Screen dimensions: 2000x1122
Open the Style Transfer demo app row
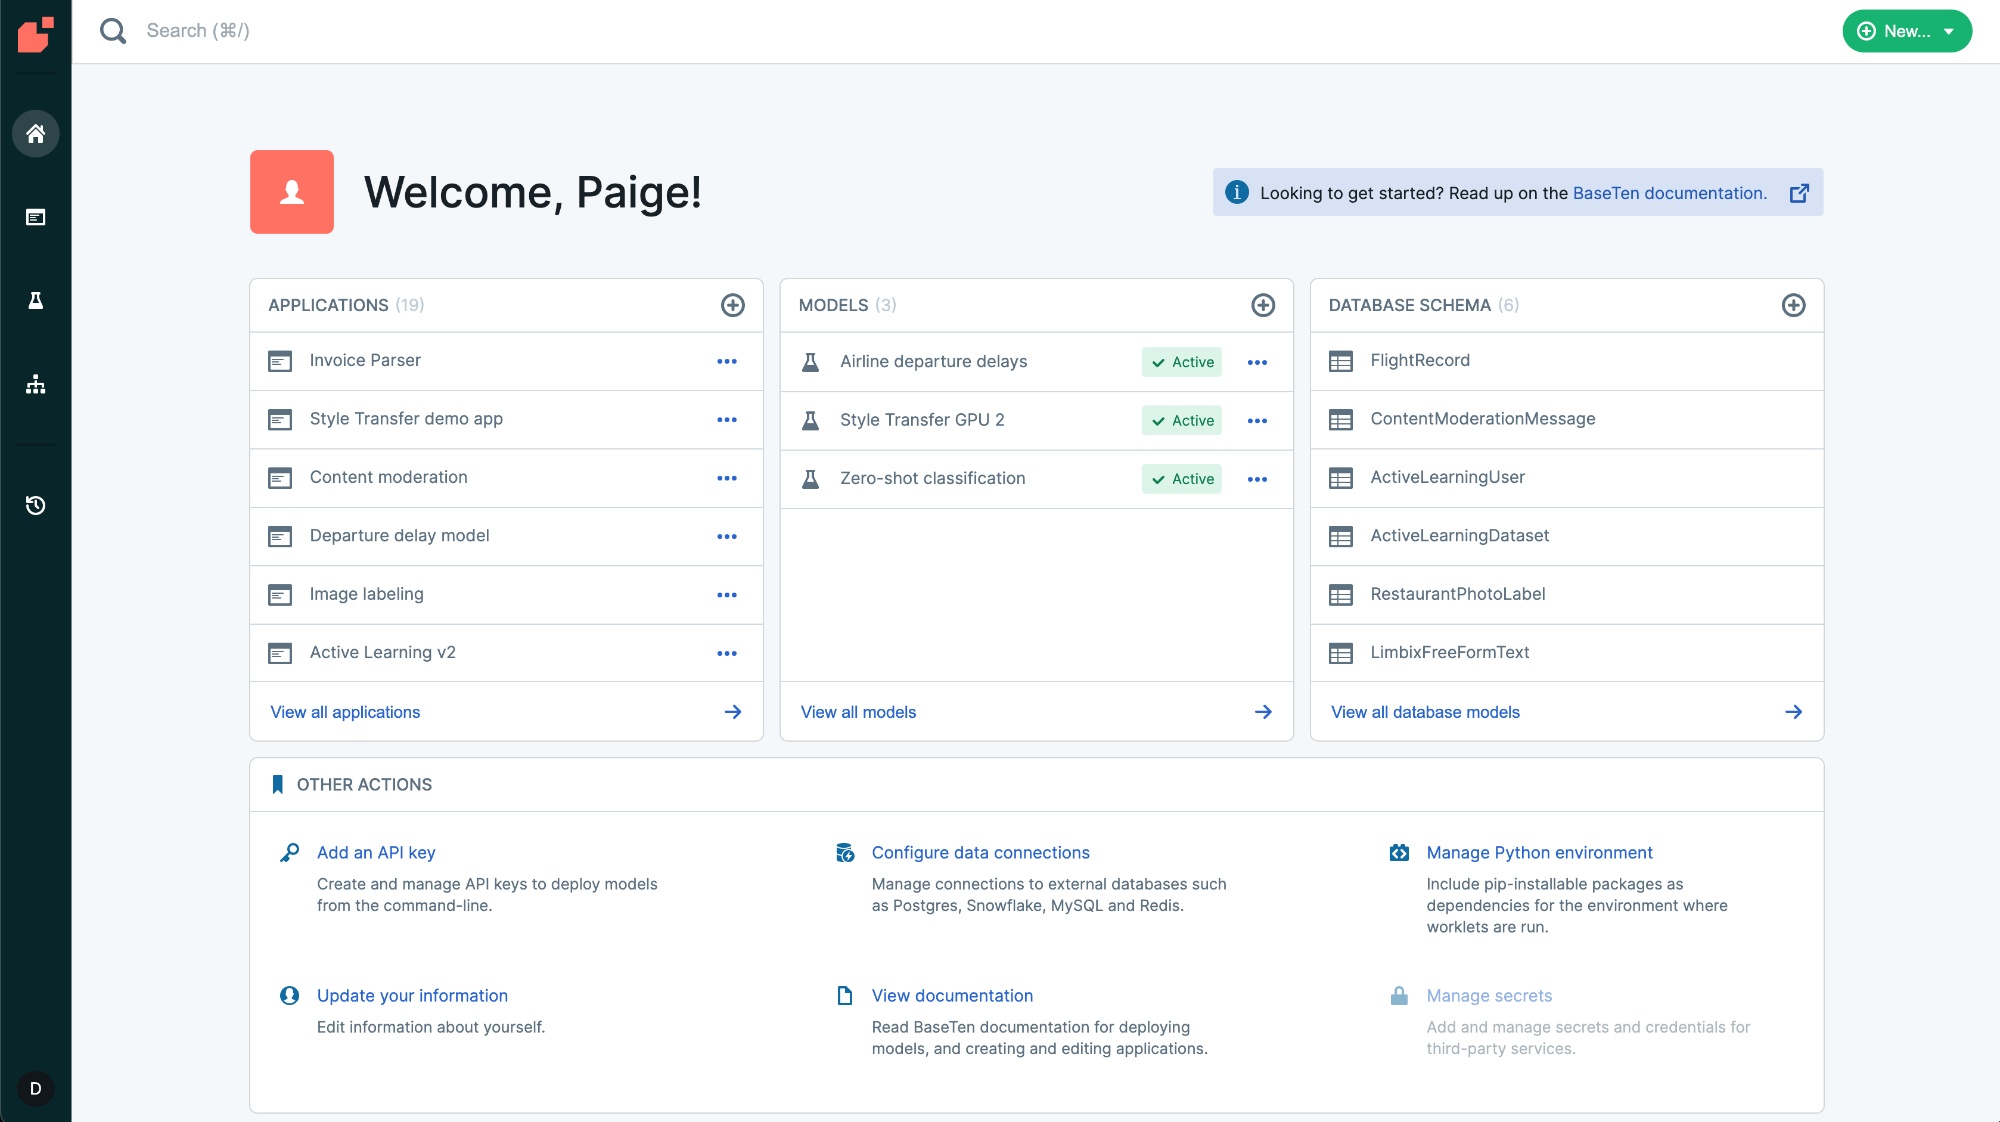click(x=506, y=419)
